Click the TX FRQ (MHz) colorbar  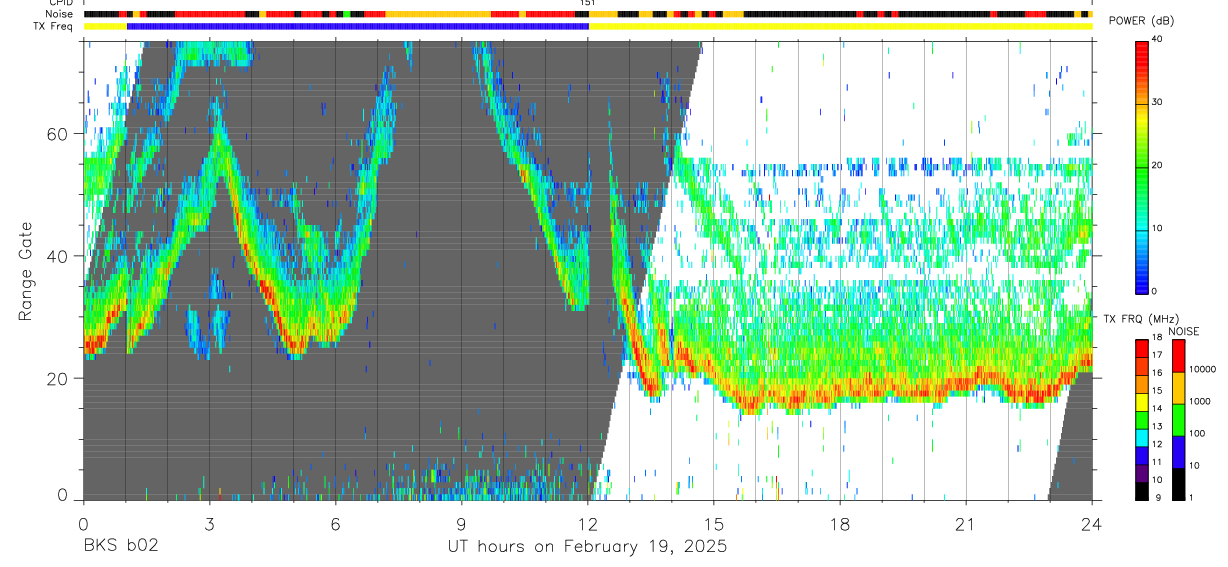click(x=1142, y=420)
